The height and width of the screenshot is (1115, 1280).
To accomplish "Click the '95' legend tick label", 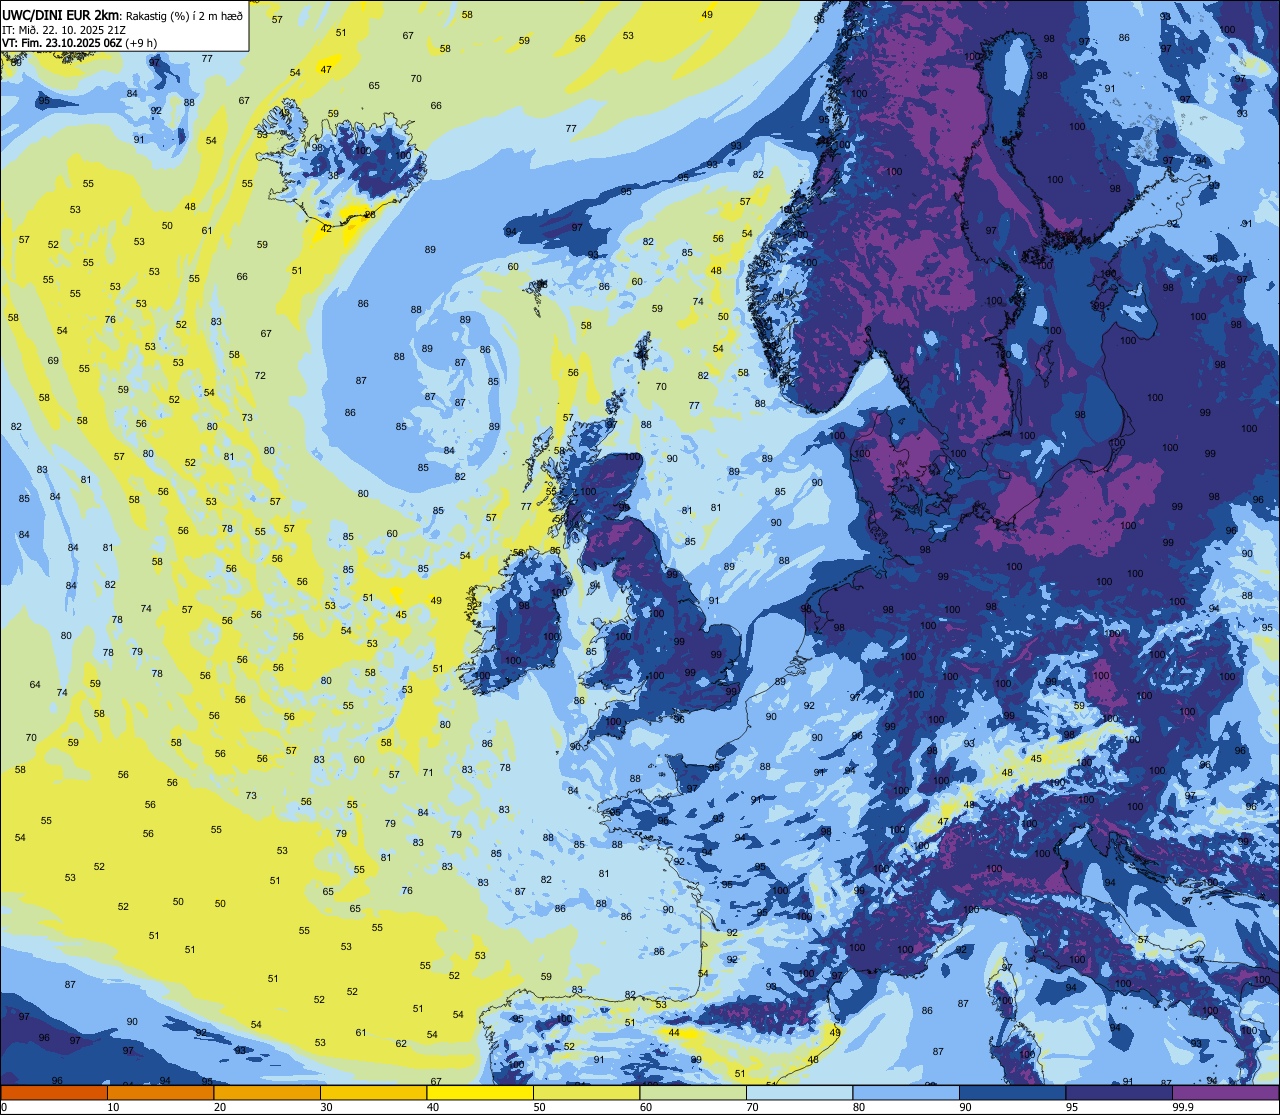I will coord(1072,1107).
